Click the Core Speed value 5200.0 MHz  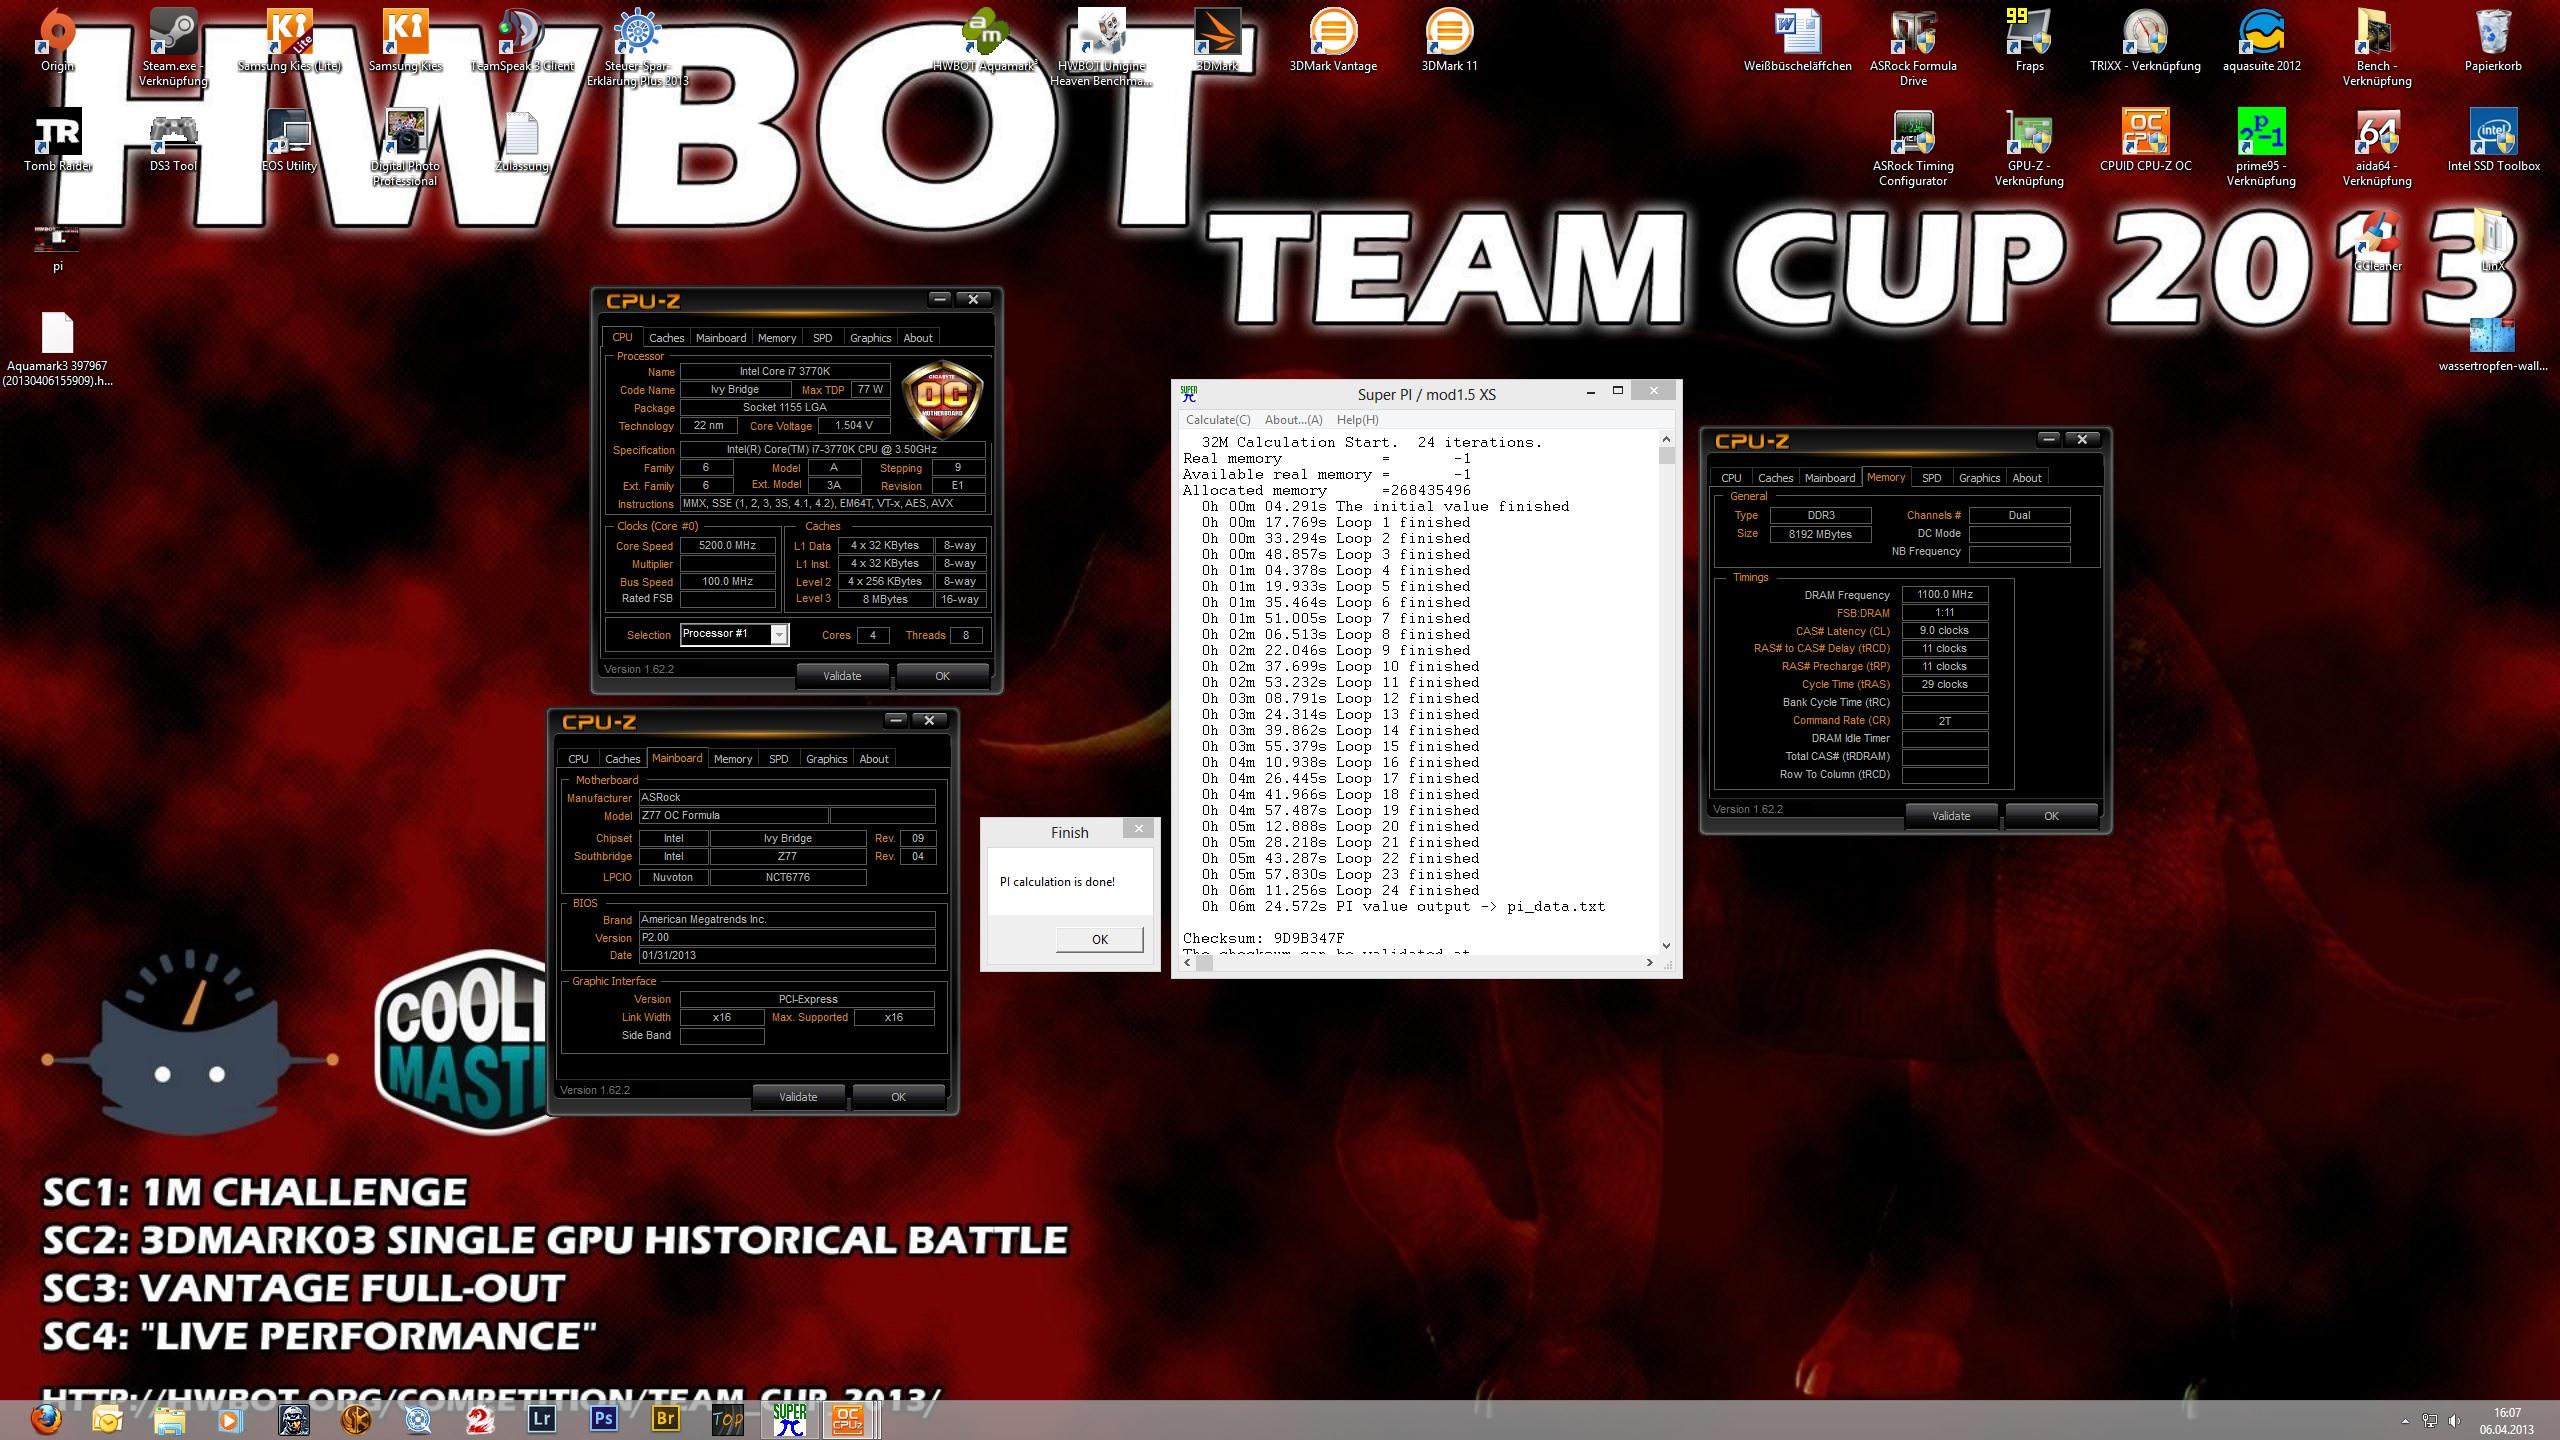(727, 546)
